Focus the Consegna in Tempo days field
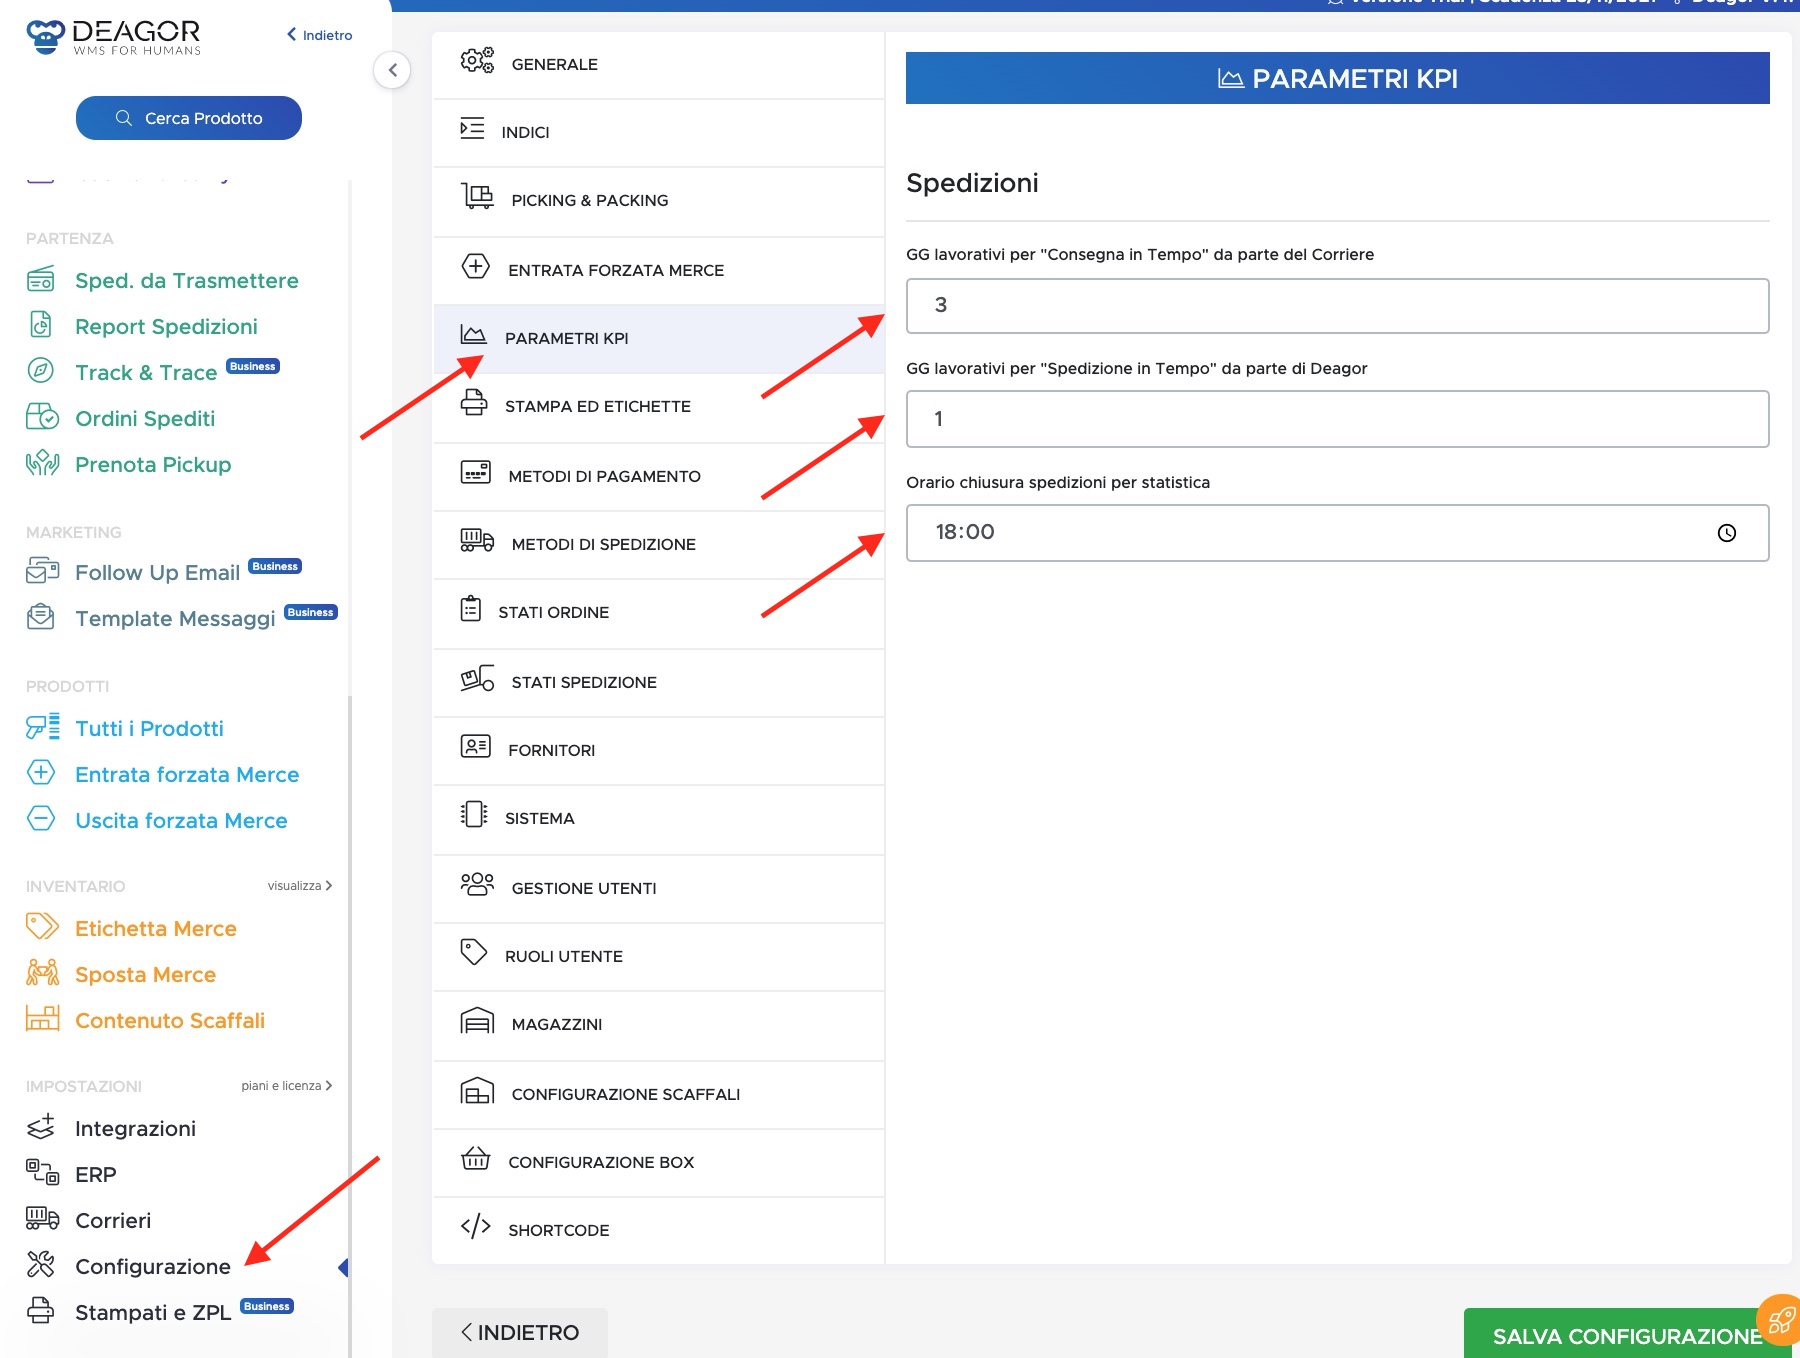 [x=1337, y=306]
